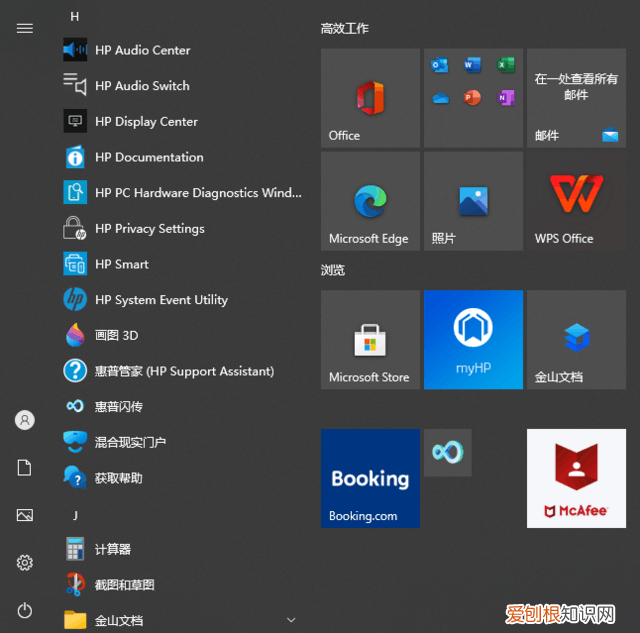Expand the 金山文档 folder chevron
The width and height of the screenshot is (640, 633).
point(291,620)
